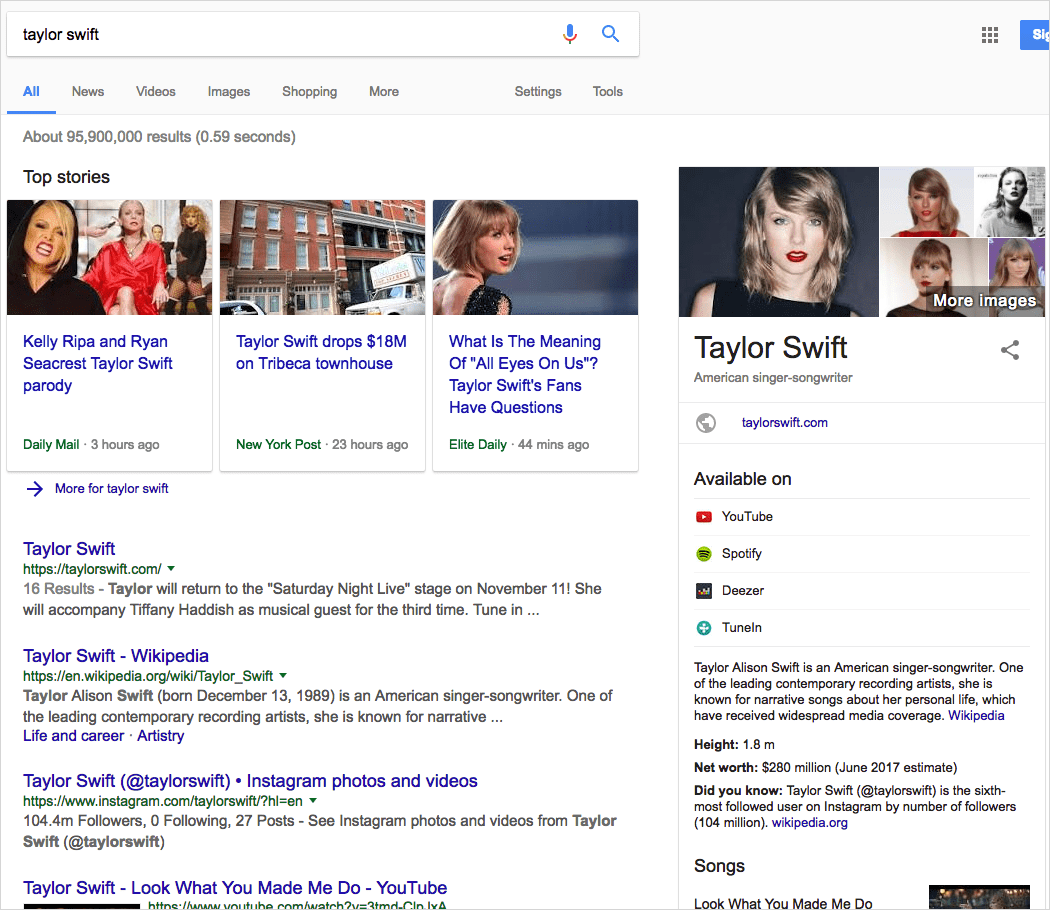Open Taylor Swift drops $18M Tribeca townhouse story
This screenshot has height=910, width=1050.
click(x=321, y=353)
